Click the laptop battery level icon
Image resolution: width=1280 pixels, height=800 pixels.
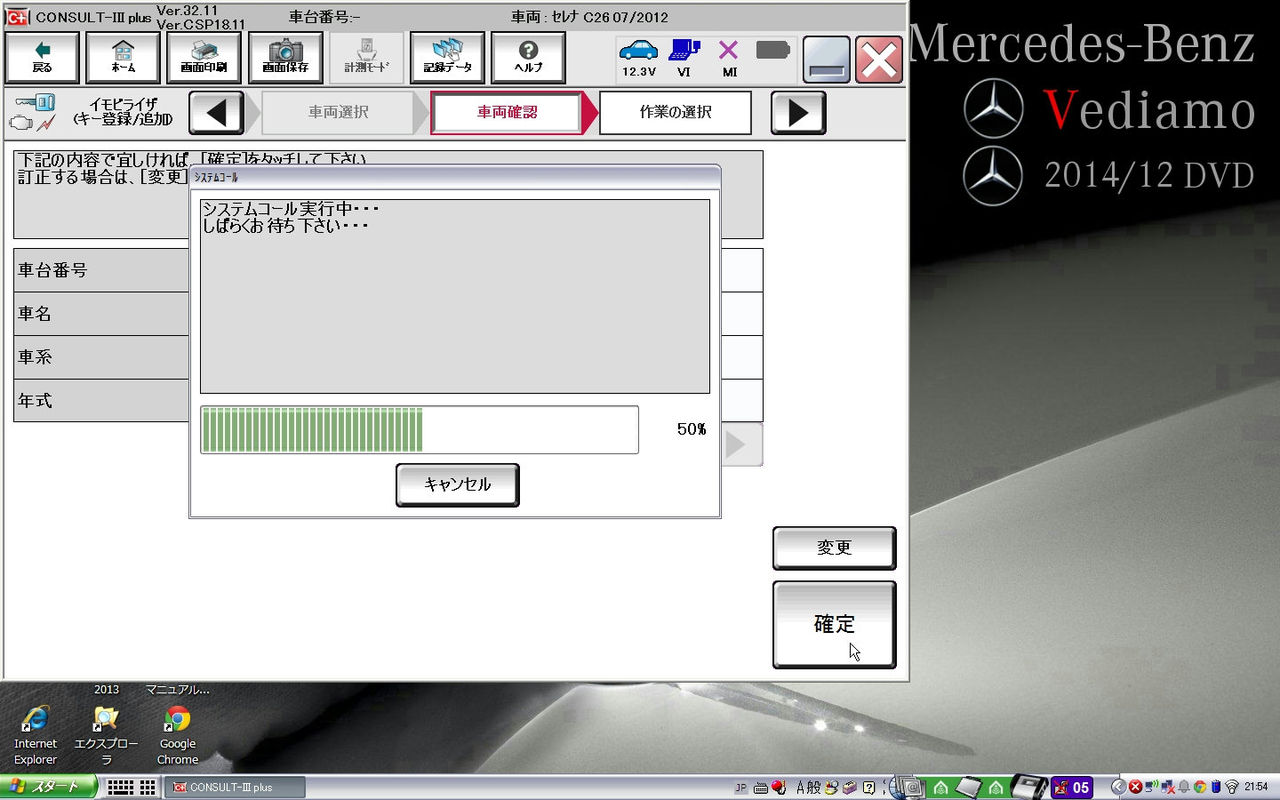773,49
